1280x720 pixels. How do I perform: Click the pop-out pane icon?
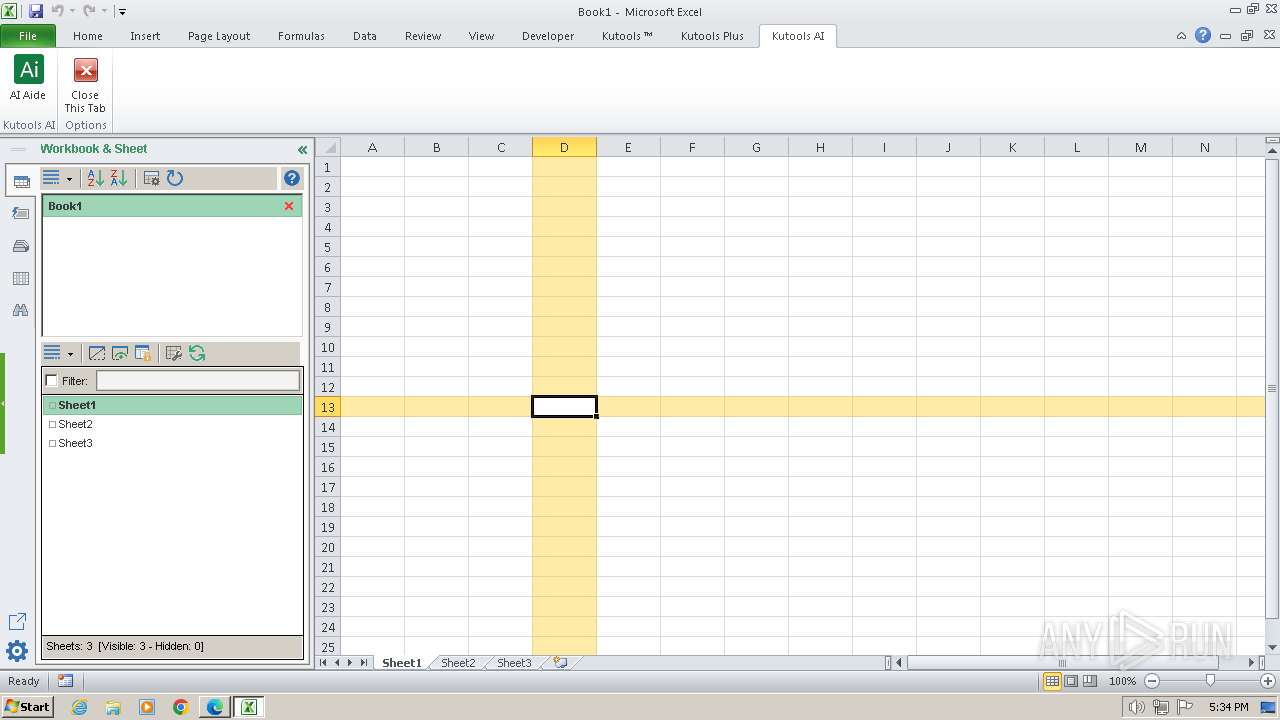point(17,622)
